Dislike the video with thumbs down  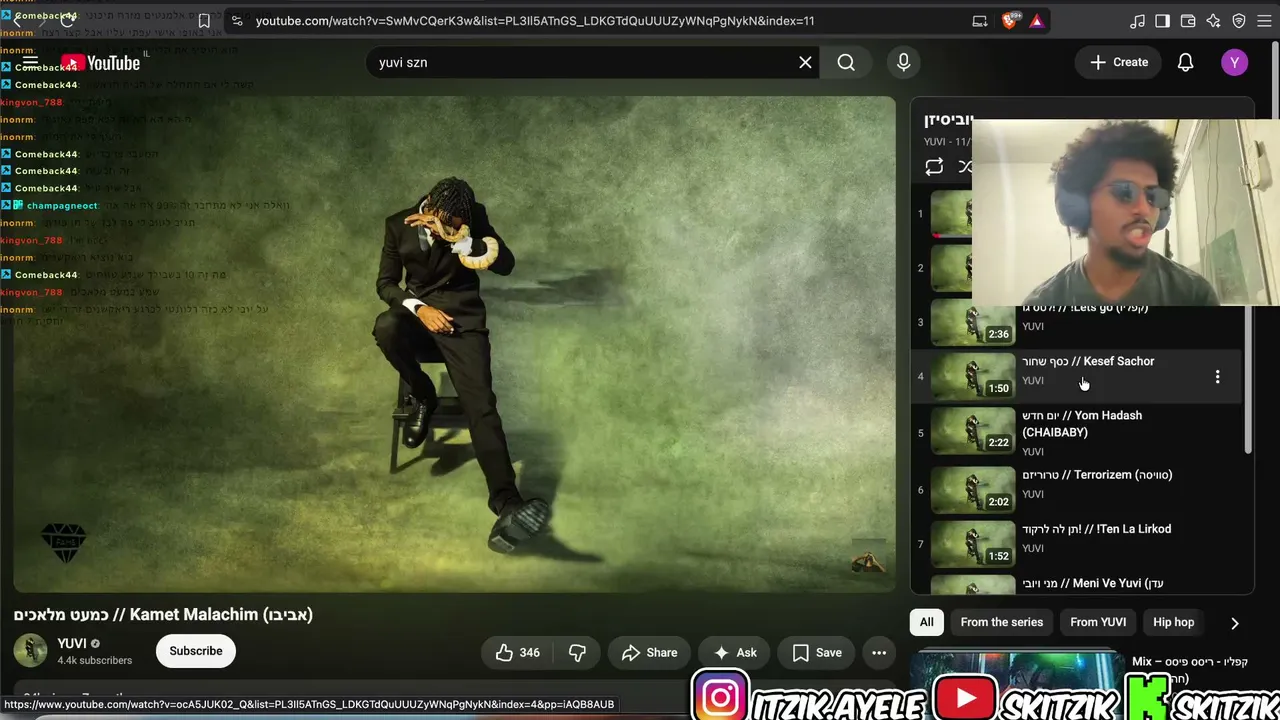tap(577, 653)
